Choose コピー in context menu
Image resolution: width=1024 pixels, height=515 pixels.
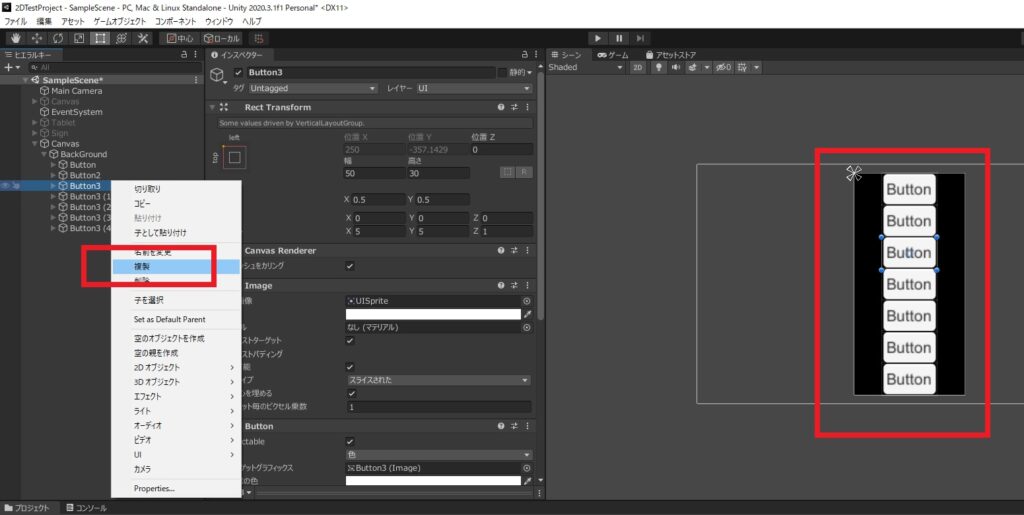click(176, 203)
